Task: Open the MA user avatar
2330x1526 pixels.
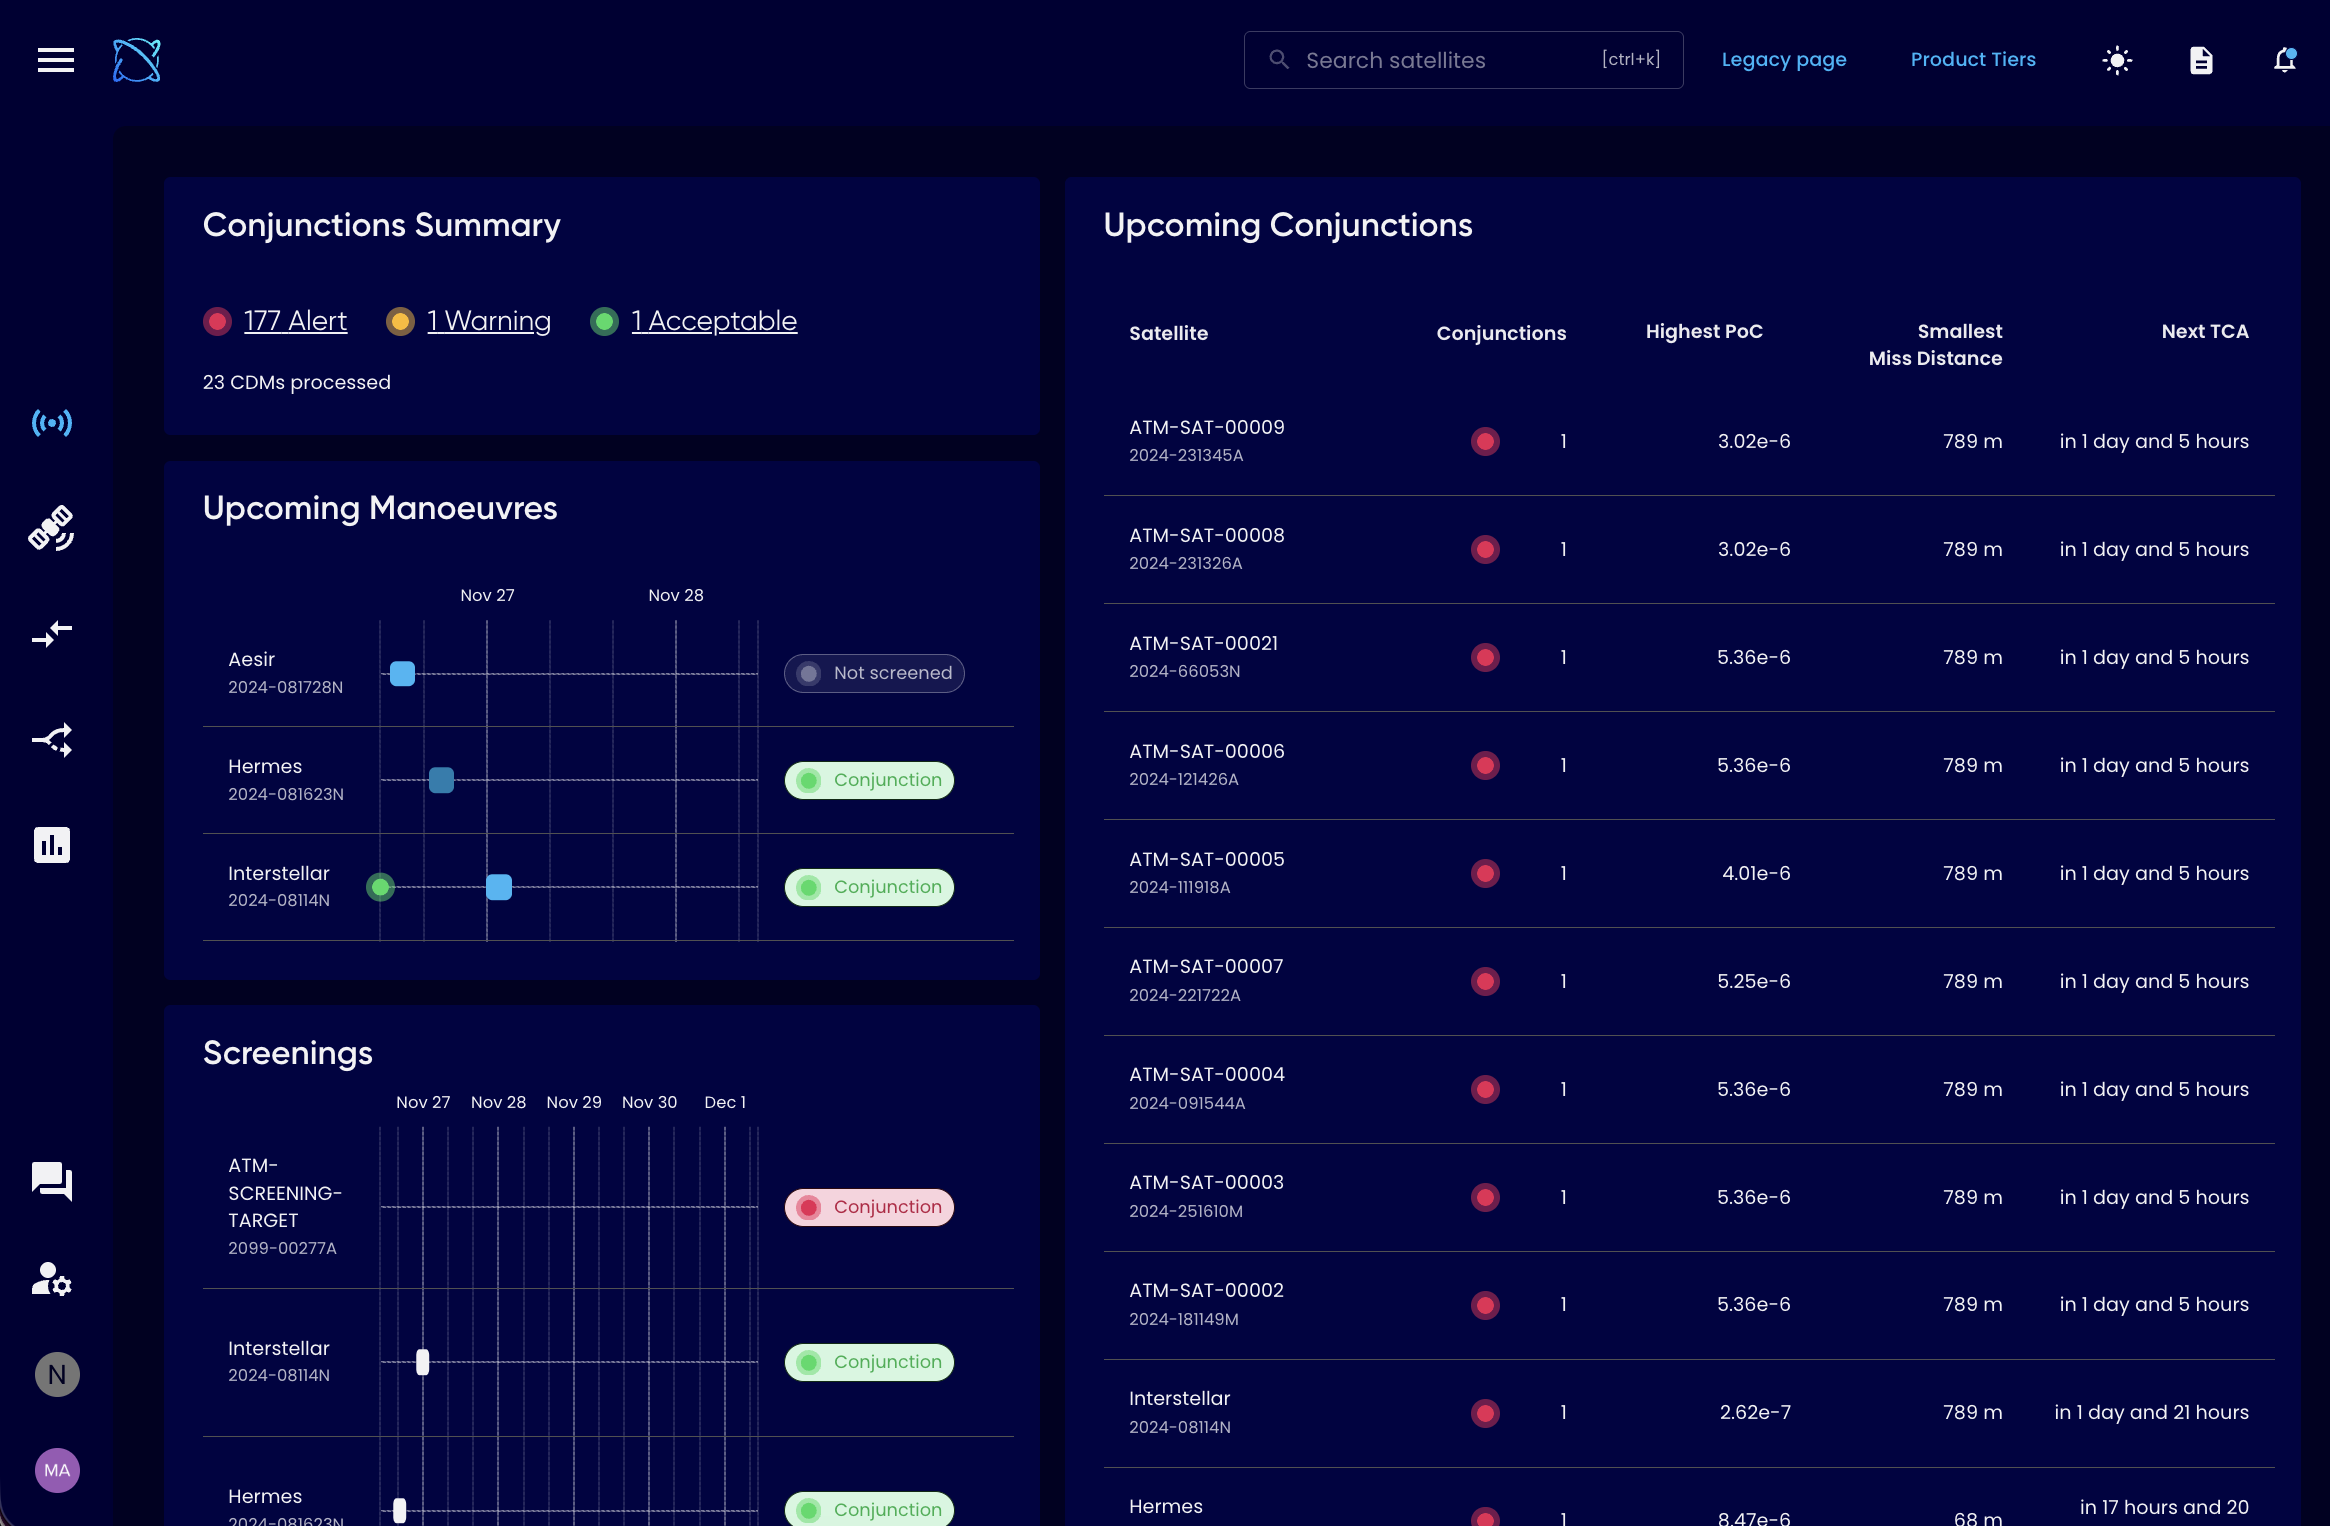Action: click(x=57, y=1470)
